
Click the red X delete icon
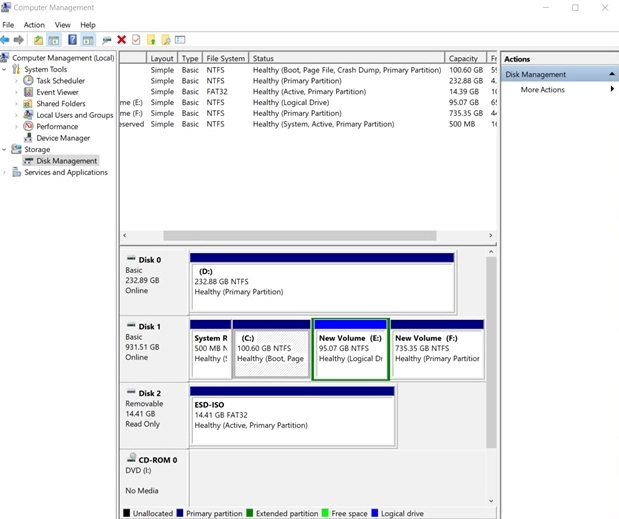click(x=122, y=40)
